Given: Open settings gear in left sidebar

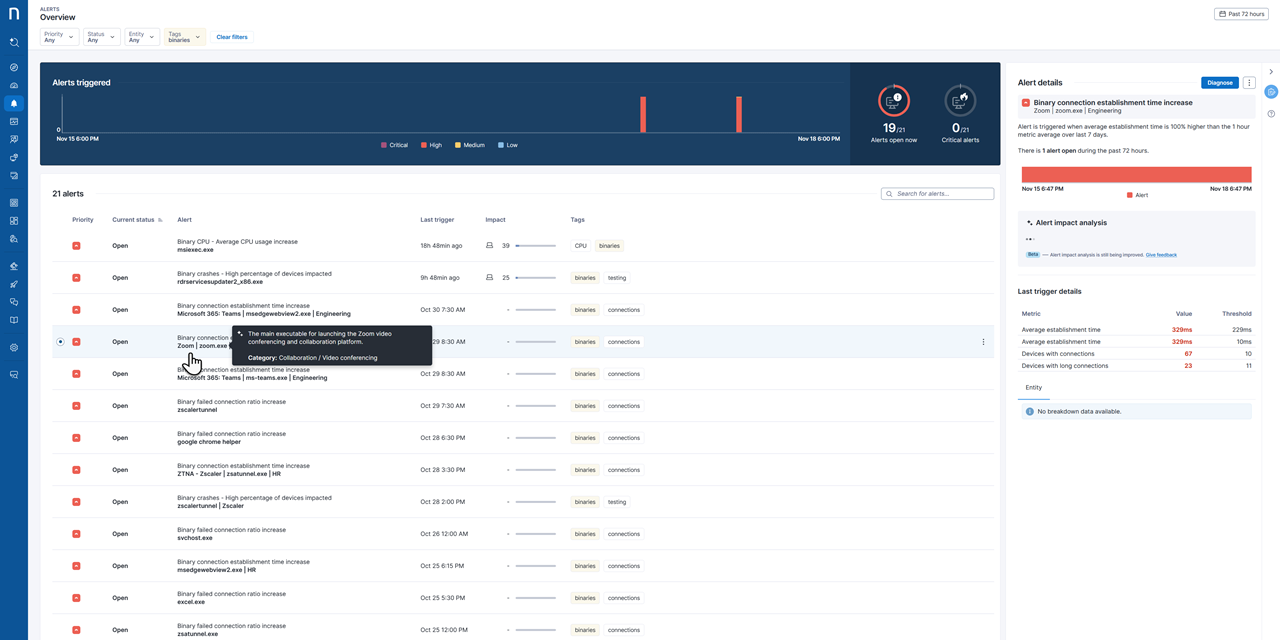Looking at the screenshot, I should [14, 348].
